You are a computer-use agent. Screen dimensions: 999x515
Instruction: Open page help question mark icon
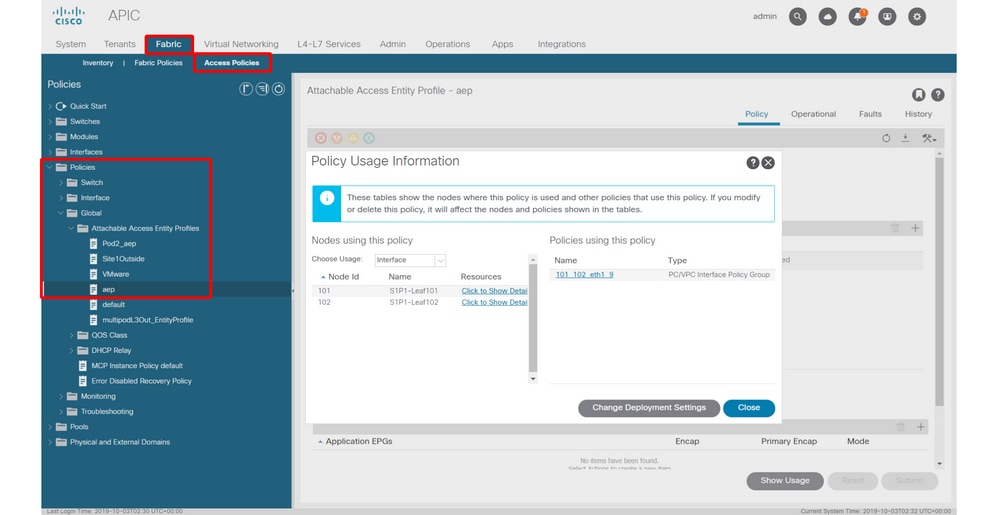938,94
